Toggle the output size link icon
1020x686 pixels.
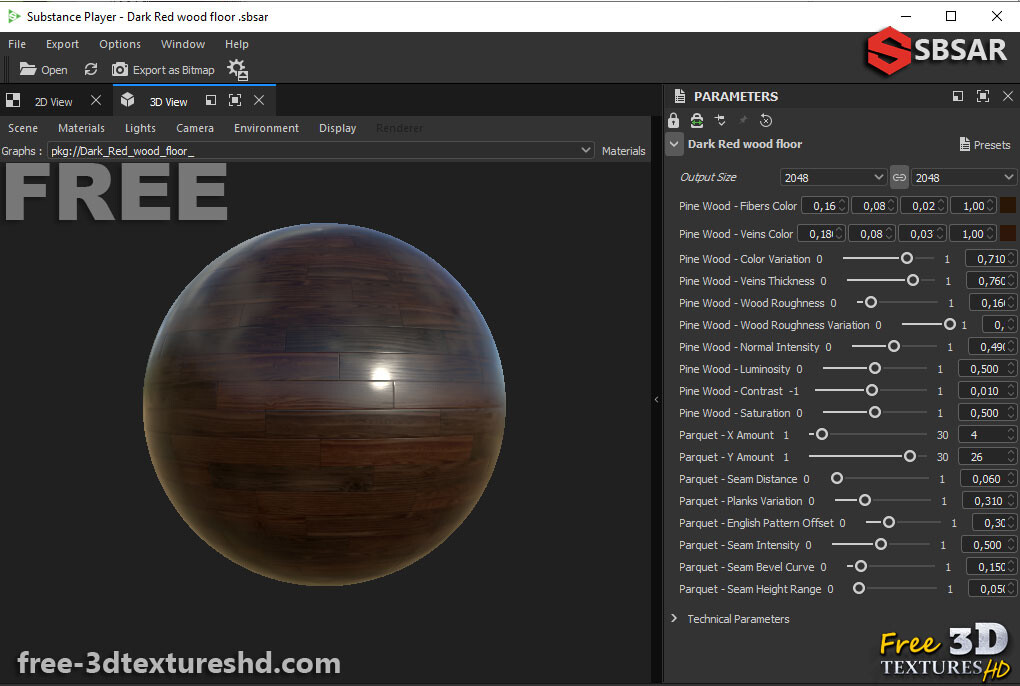(x=899, y=177)
